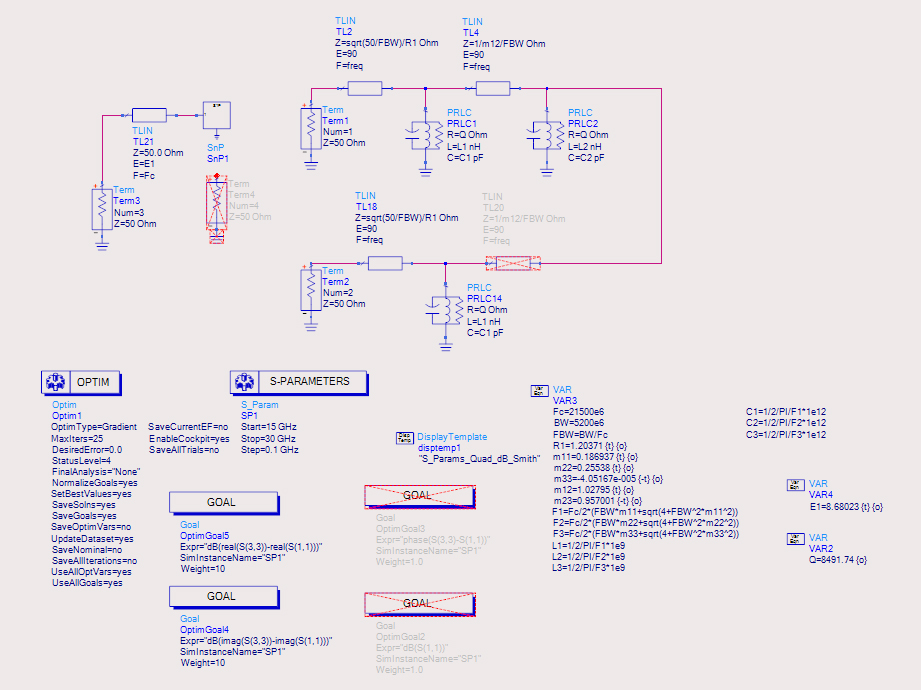Click the PRLC1 parallel resonator symbol
Image resolution: width=921 pixels, height=690 pixels.
coord(425,136)
